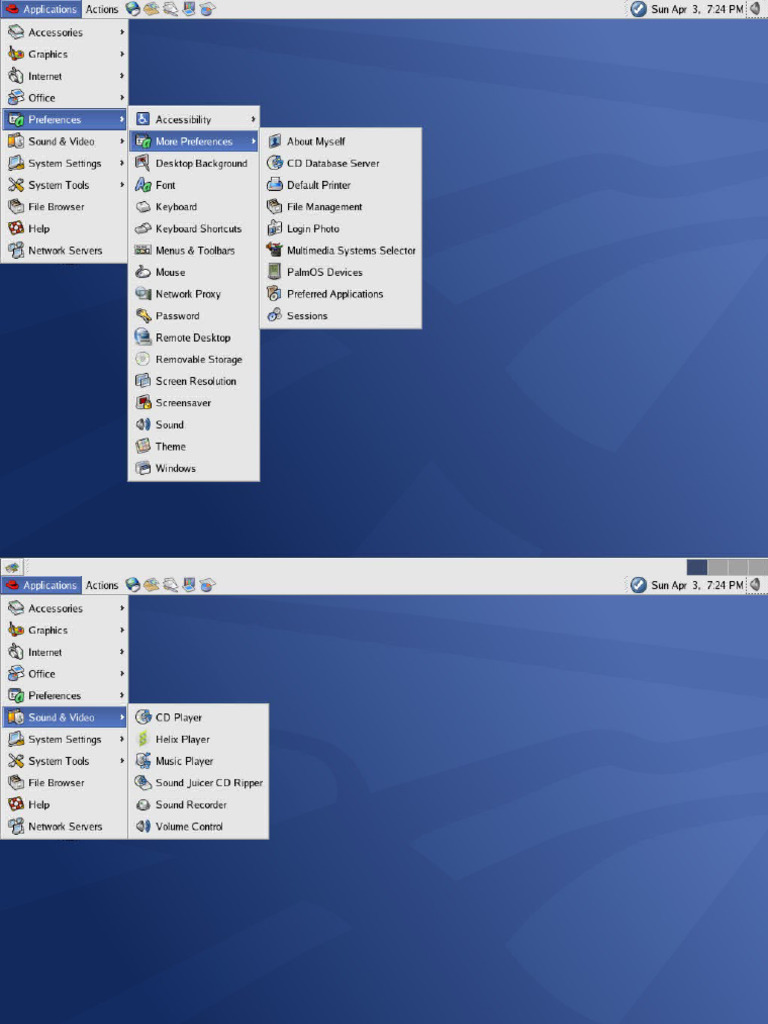Image resolution: width=768 pixels, height=1024 pixels.
Task: Open the Login Photo setting
Action: (x=340, y=229)
